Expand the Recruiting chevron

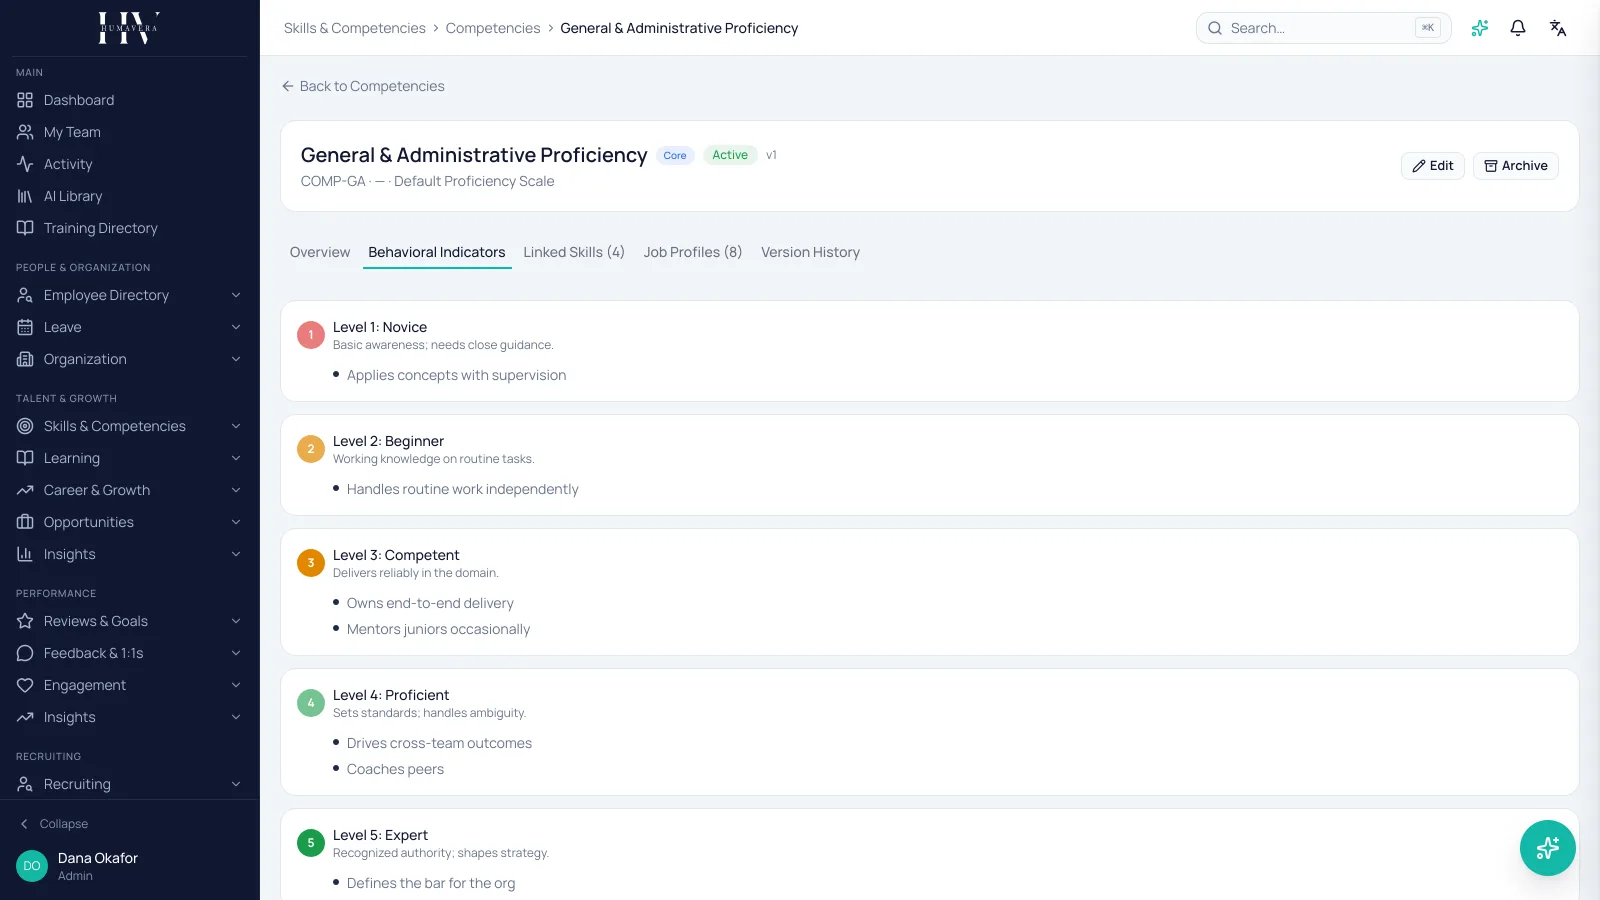point(236,784)
